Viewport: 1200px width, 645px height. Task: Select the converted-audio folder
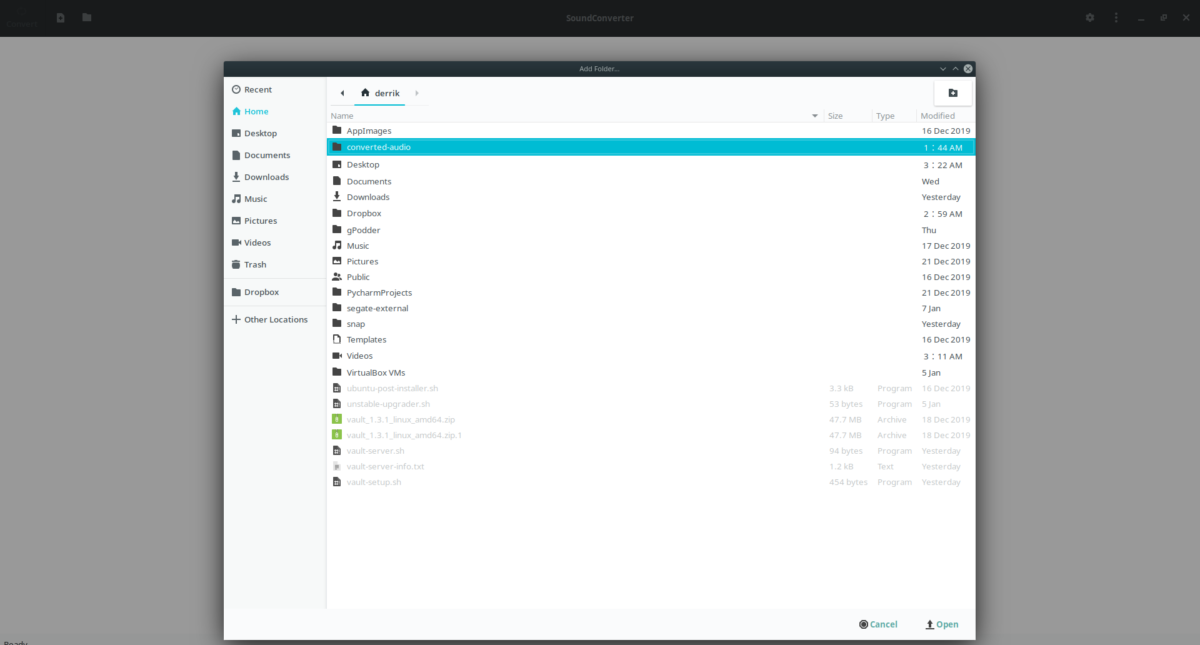coord(376,147)
